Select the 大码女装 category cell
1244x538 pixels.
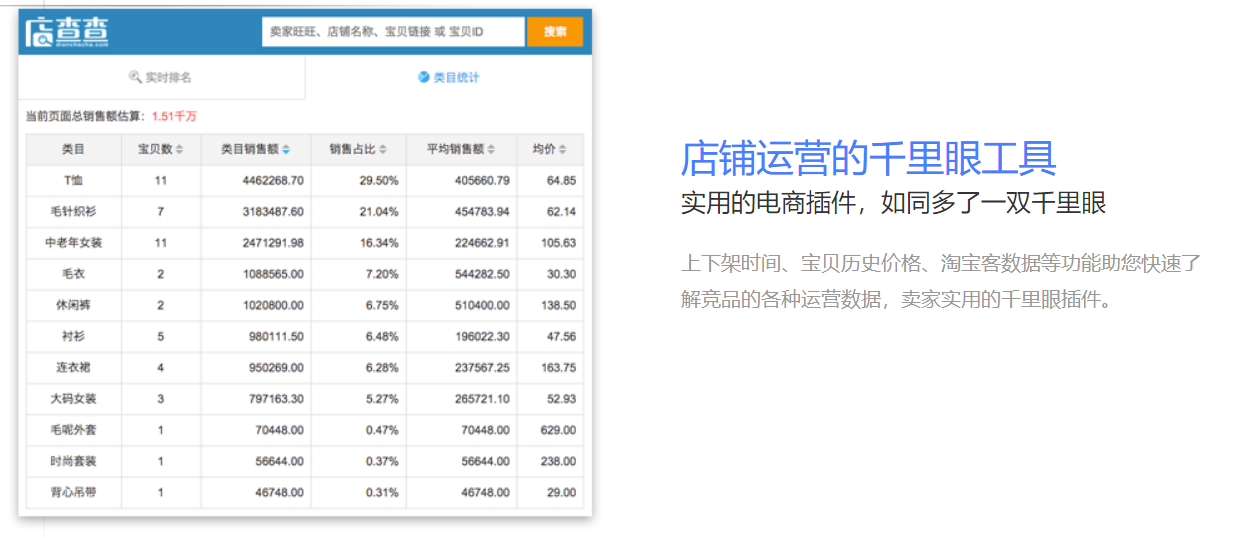coord(73,399)
